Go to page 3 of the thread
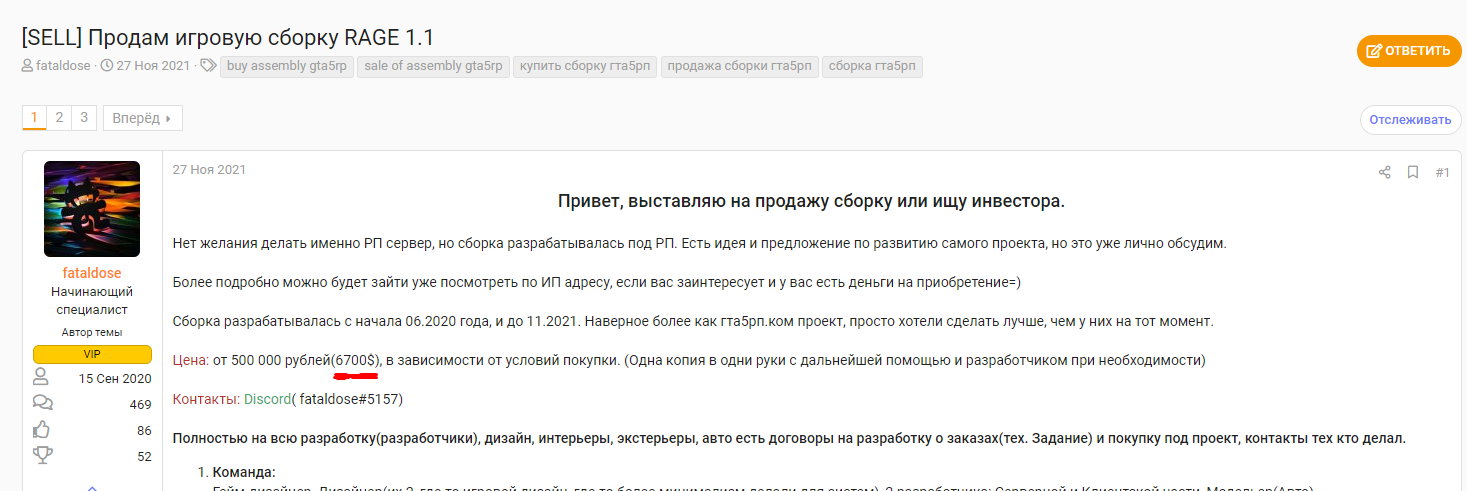The image size is (1467, 491). click(x=84, y=118)
